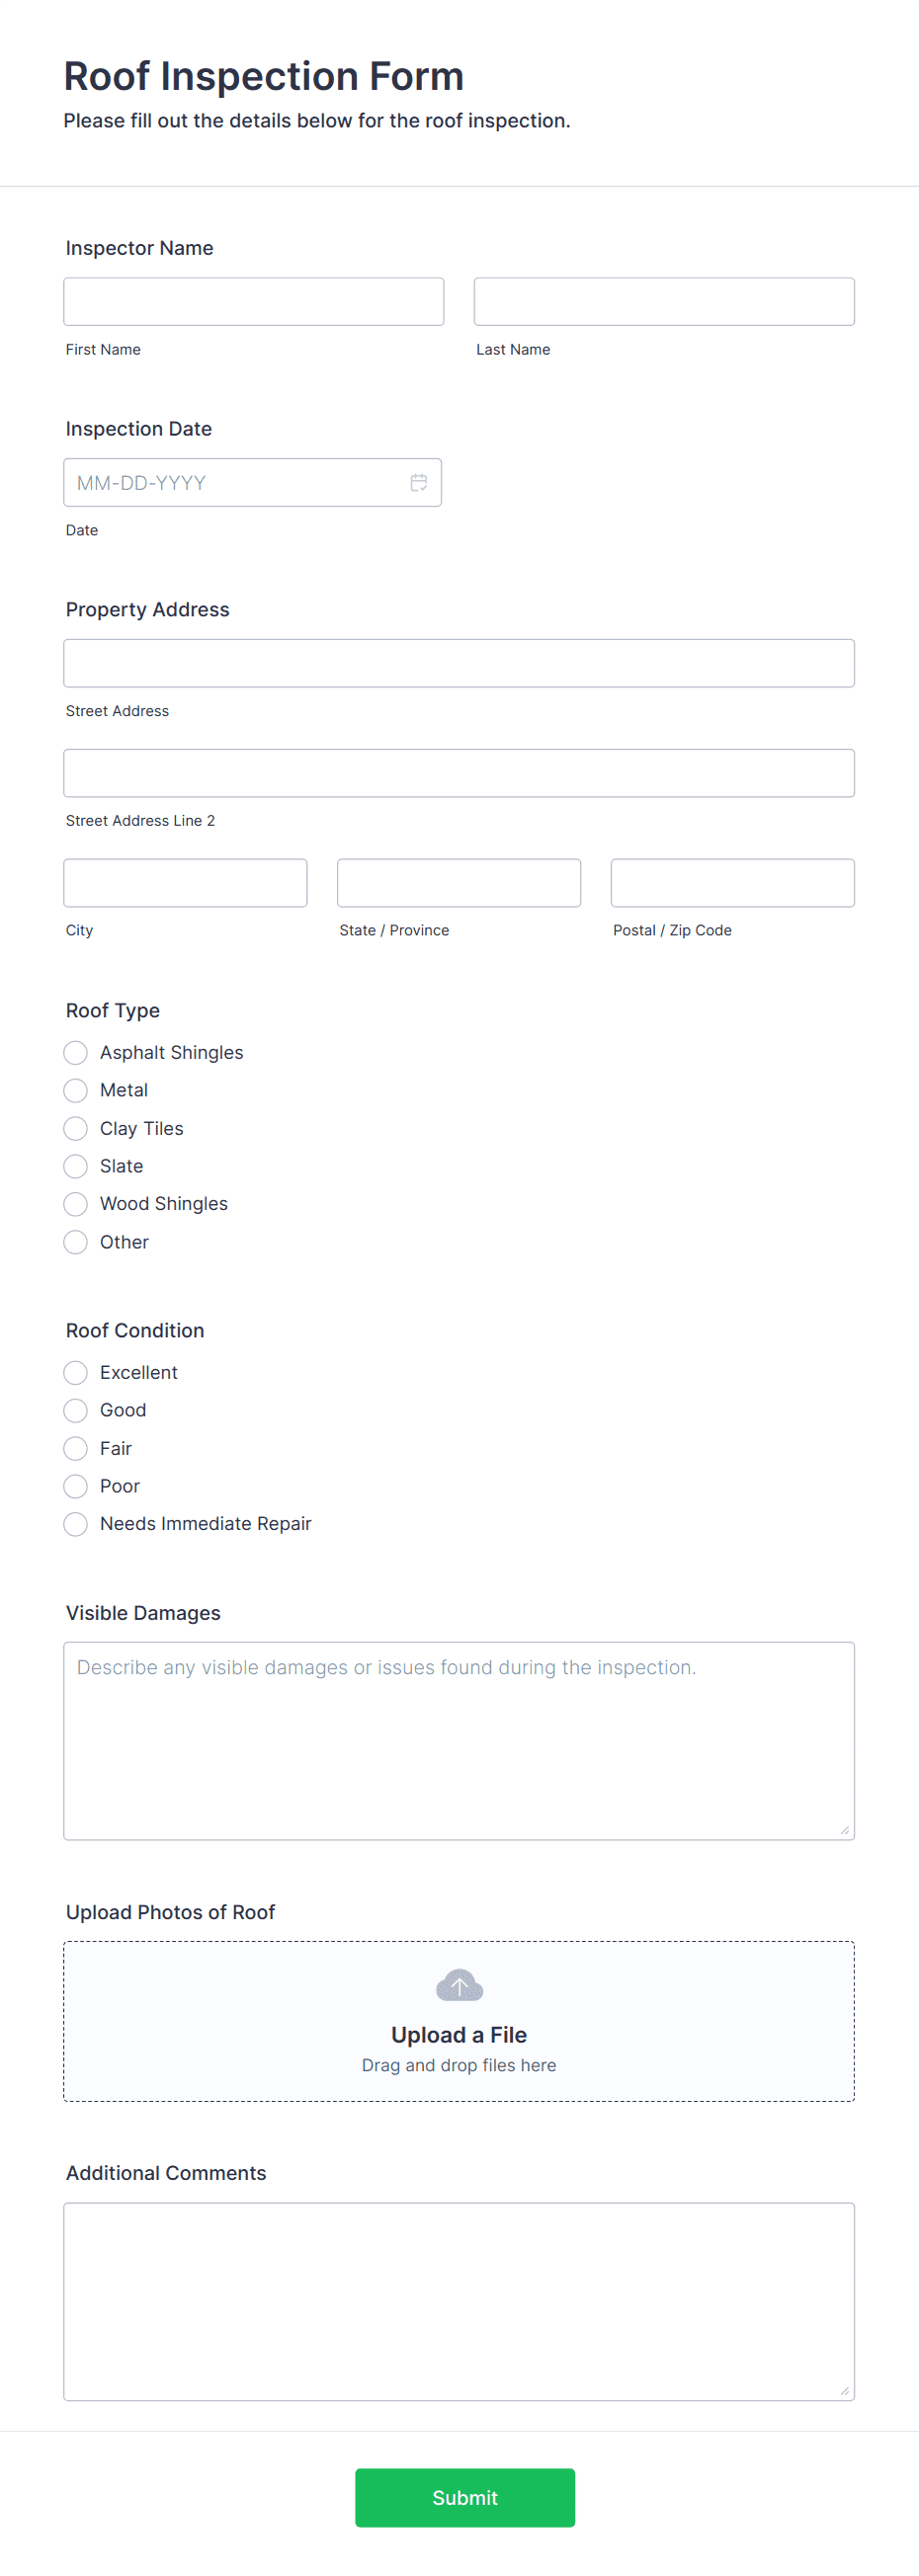
Task: Focus the State / Province box
Action: click(459, 883)
